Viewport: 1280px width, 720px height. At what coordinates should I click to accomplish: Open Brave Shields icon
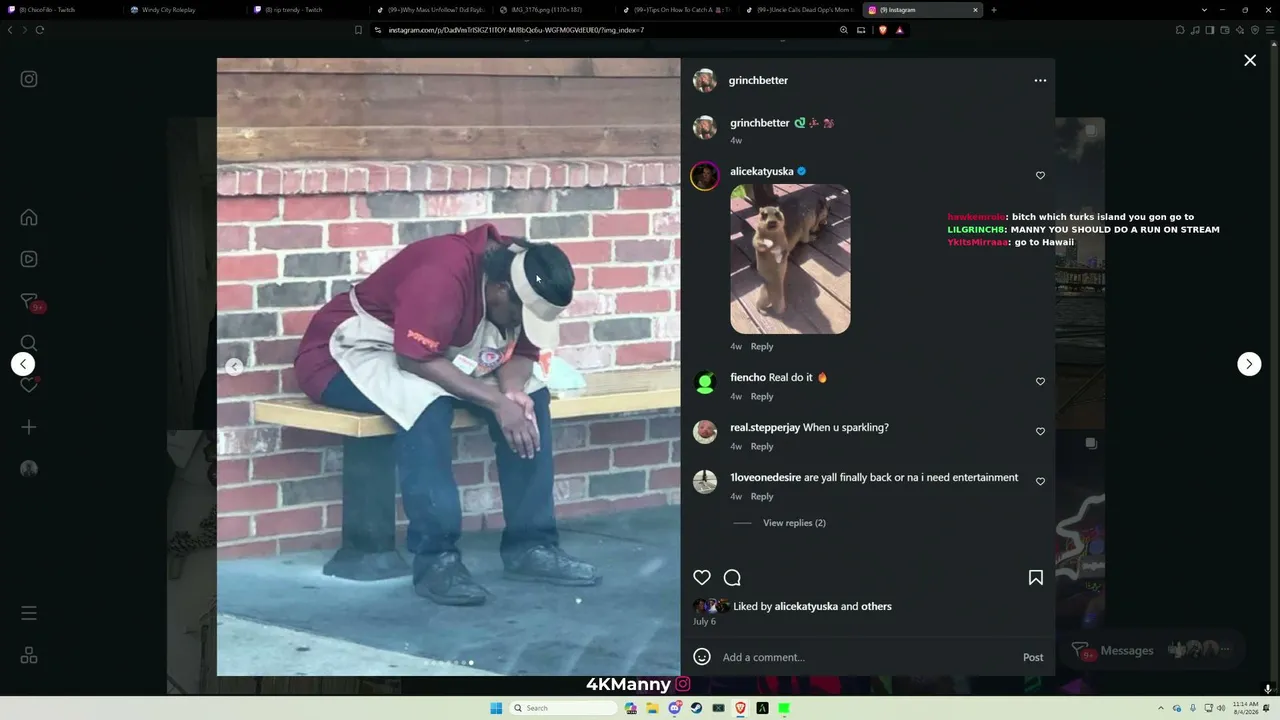pos(882,30)
